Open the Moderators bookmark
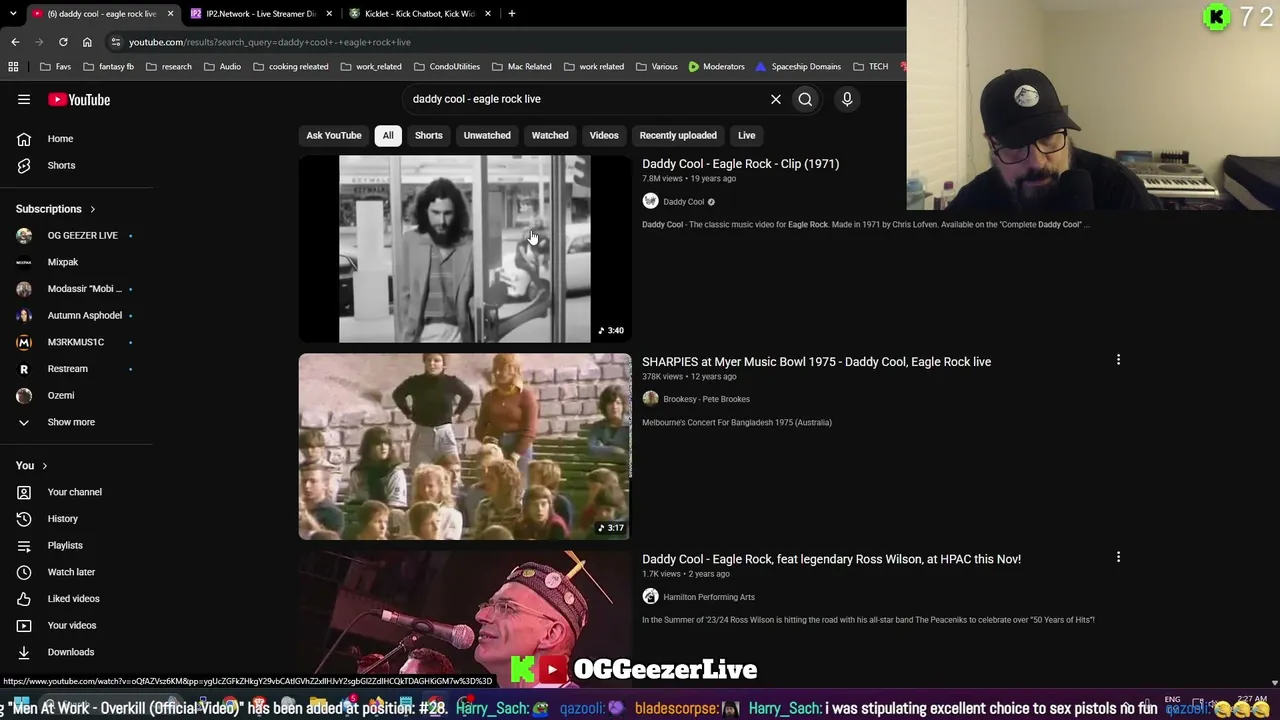This screenshot has width=1280, height=720. [716, 67]
